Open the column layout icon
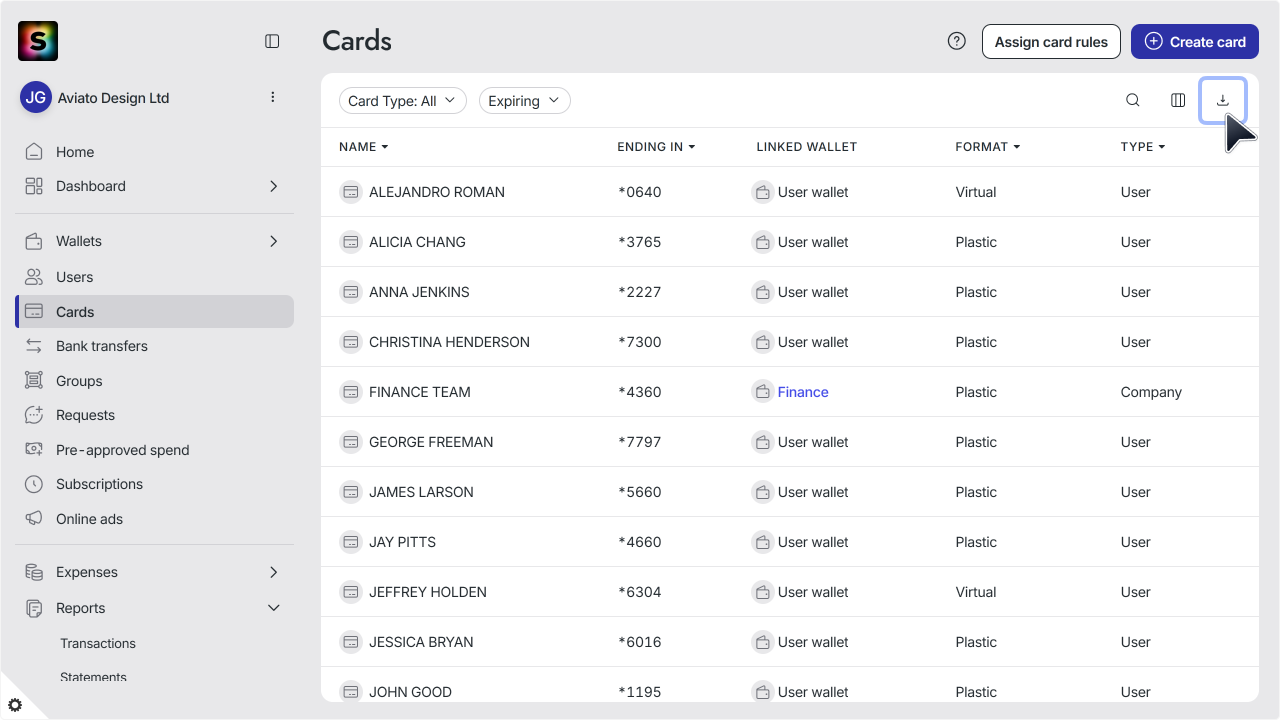This screenshot has width=1280, height=720. tap(1178, 100)
